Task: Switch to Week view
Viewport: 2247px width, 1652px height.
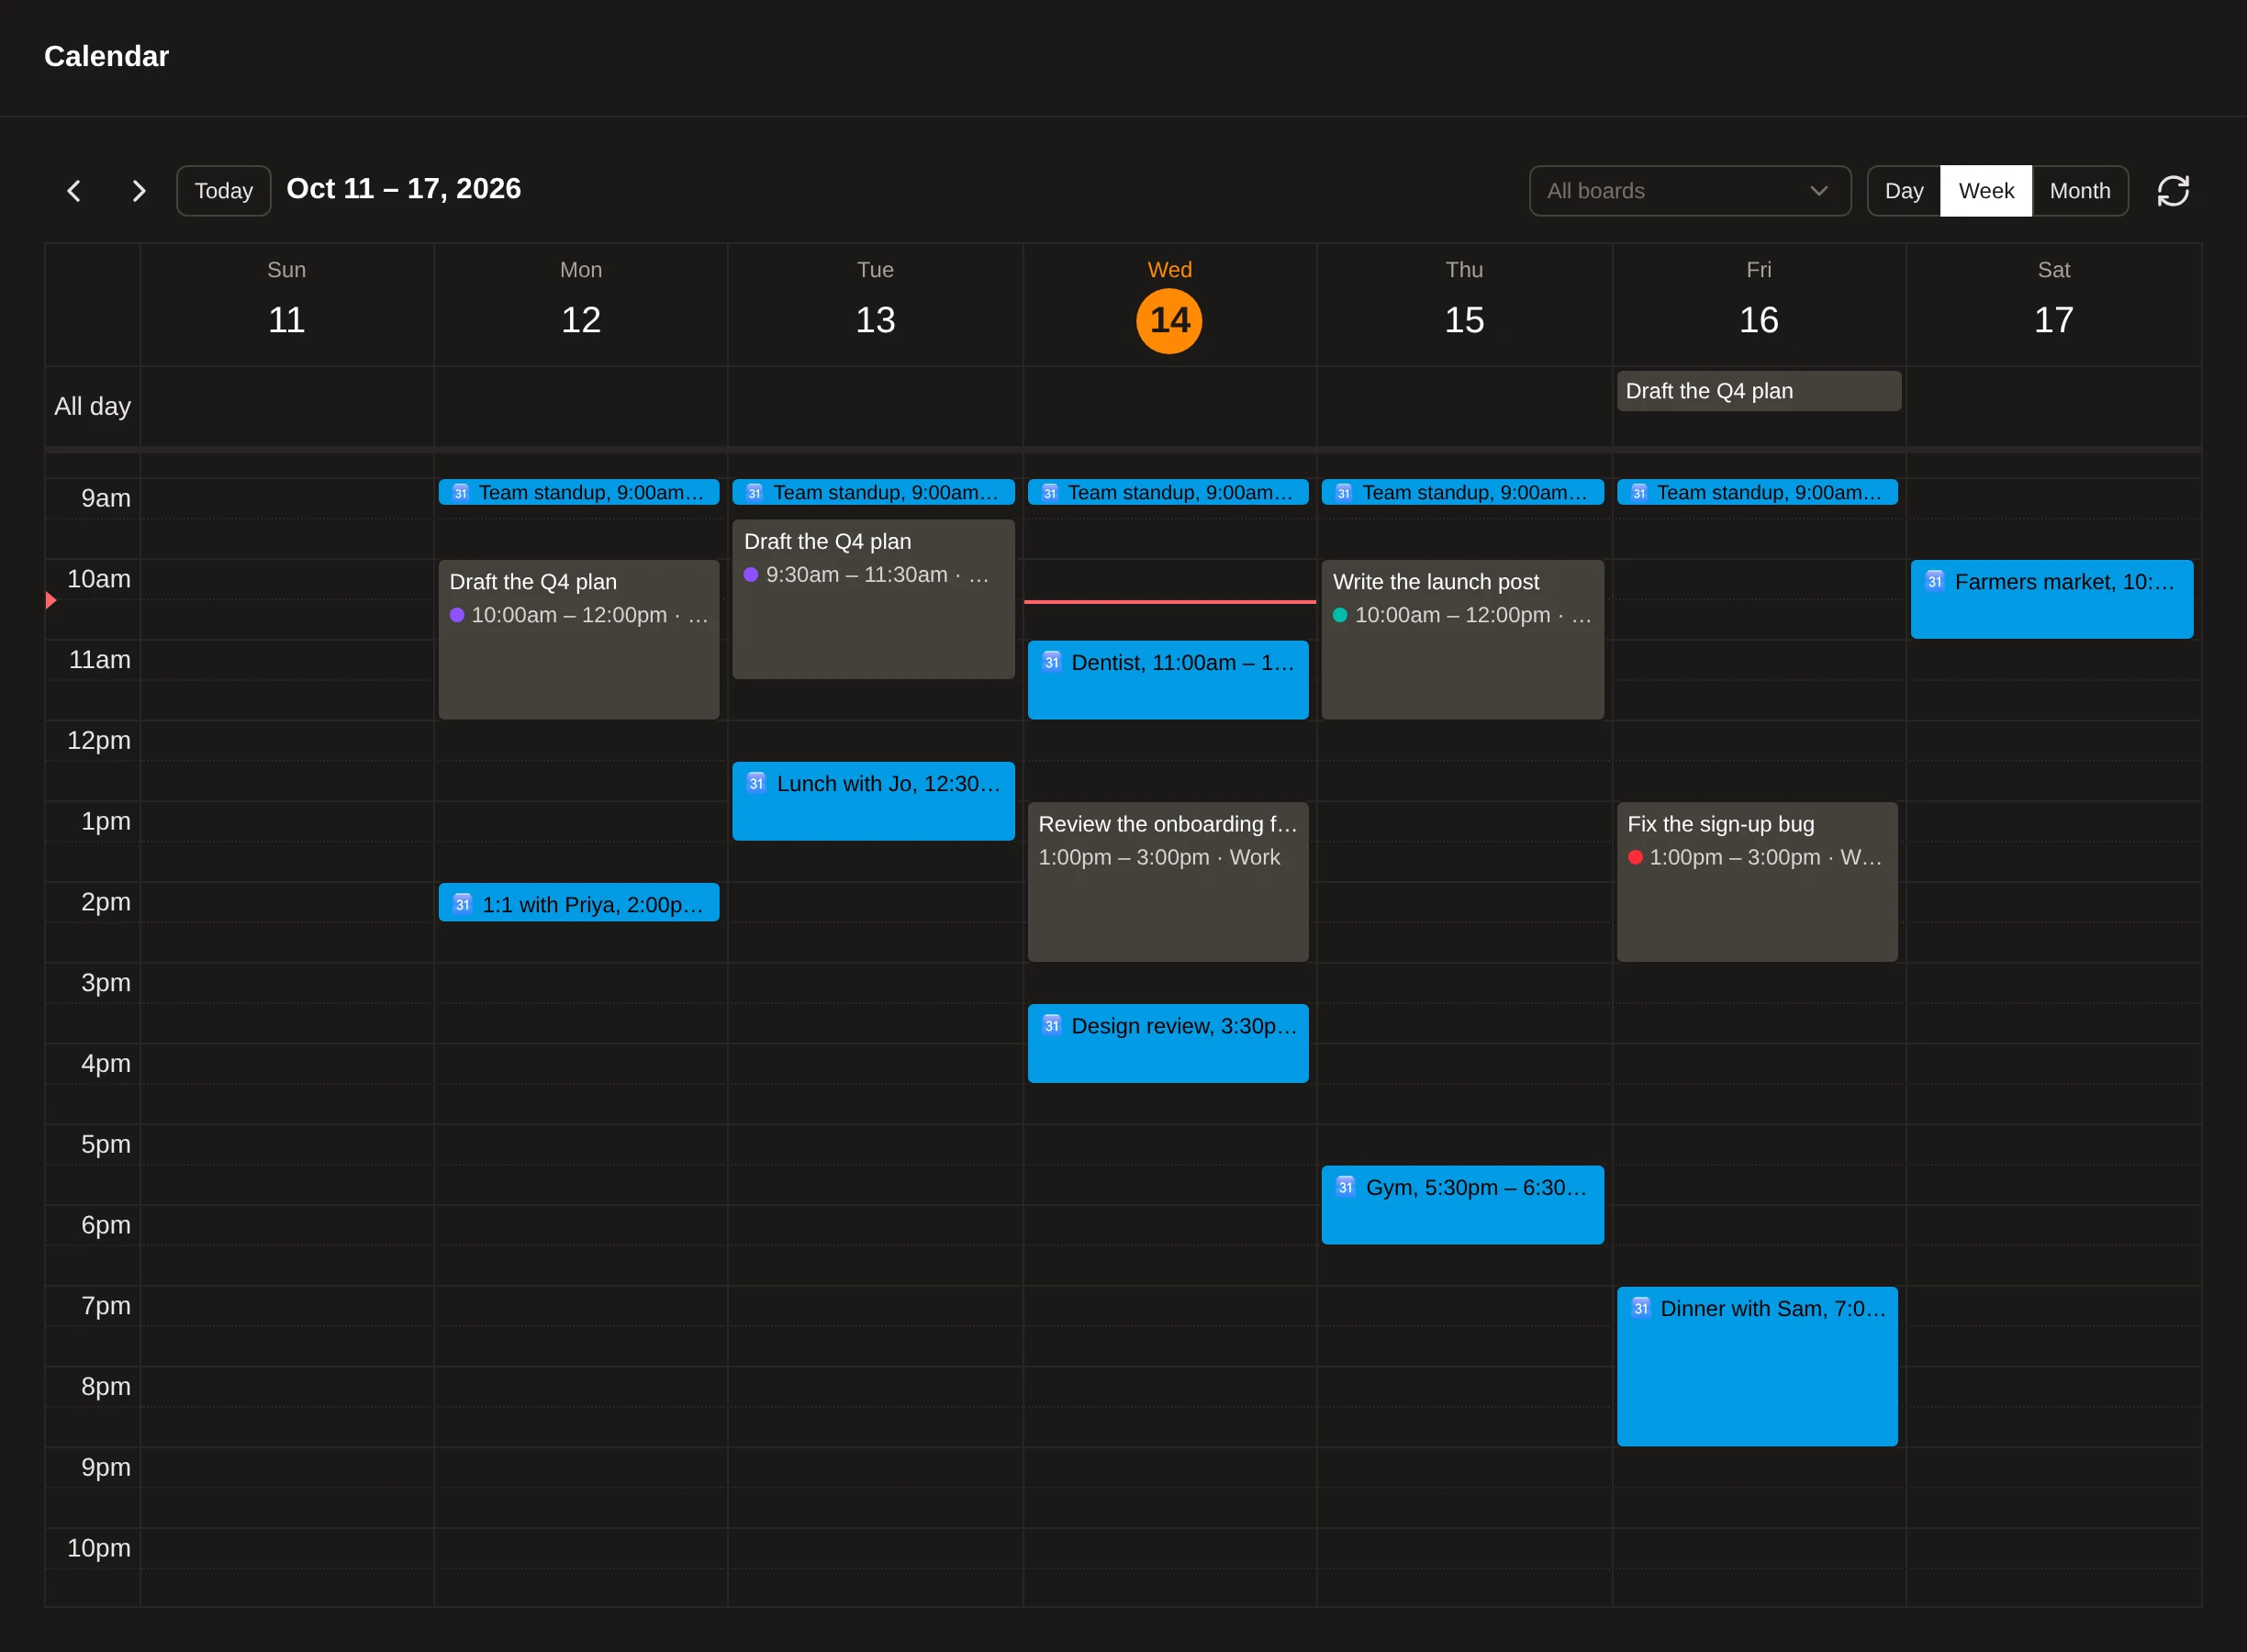Action: coord(1986,191)
